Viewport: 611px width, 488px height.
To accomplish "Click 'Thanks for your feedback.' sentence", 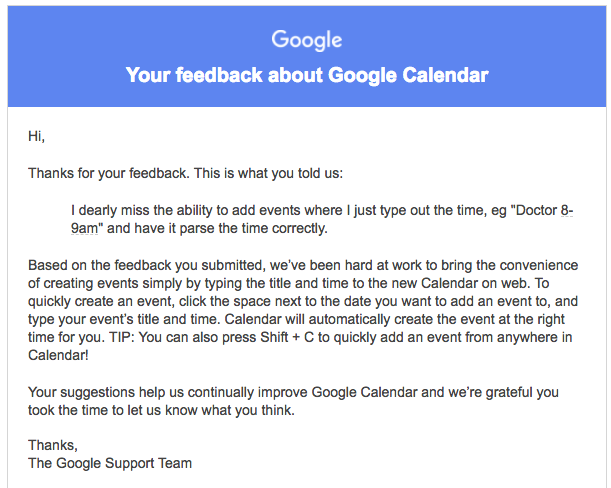I will coord(109,173).
